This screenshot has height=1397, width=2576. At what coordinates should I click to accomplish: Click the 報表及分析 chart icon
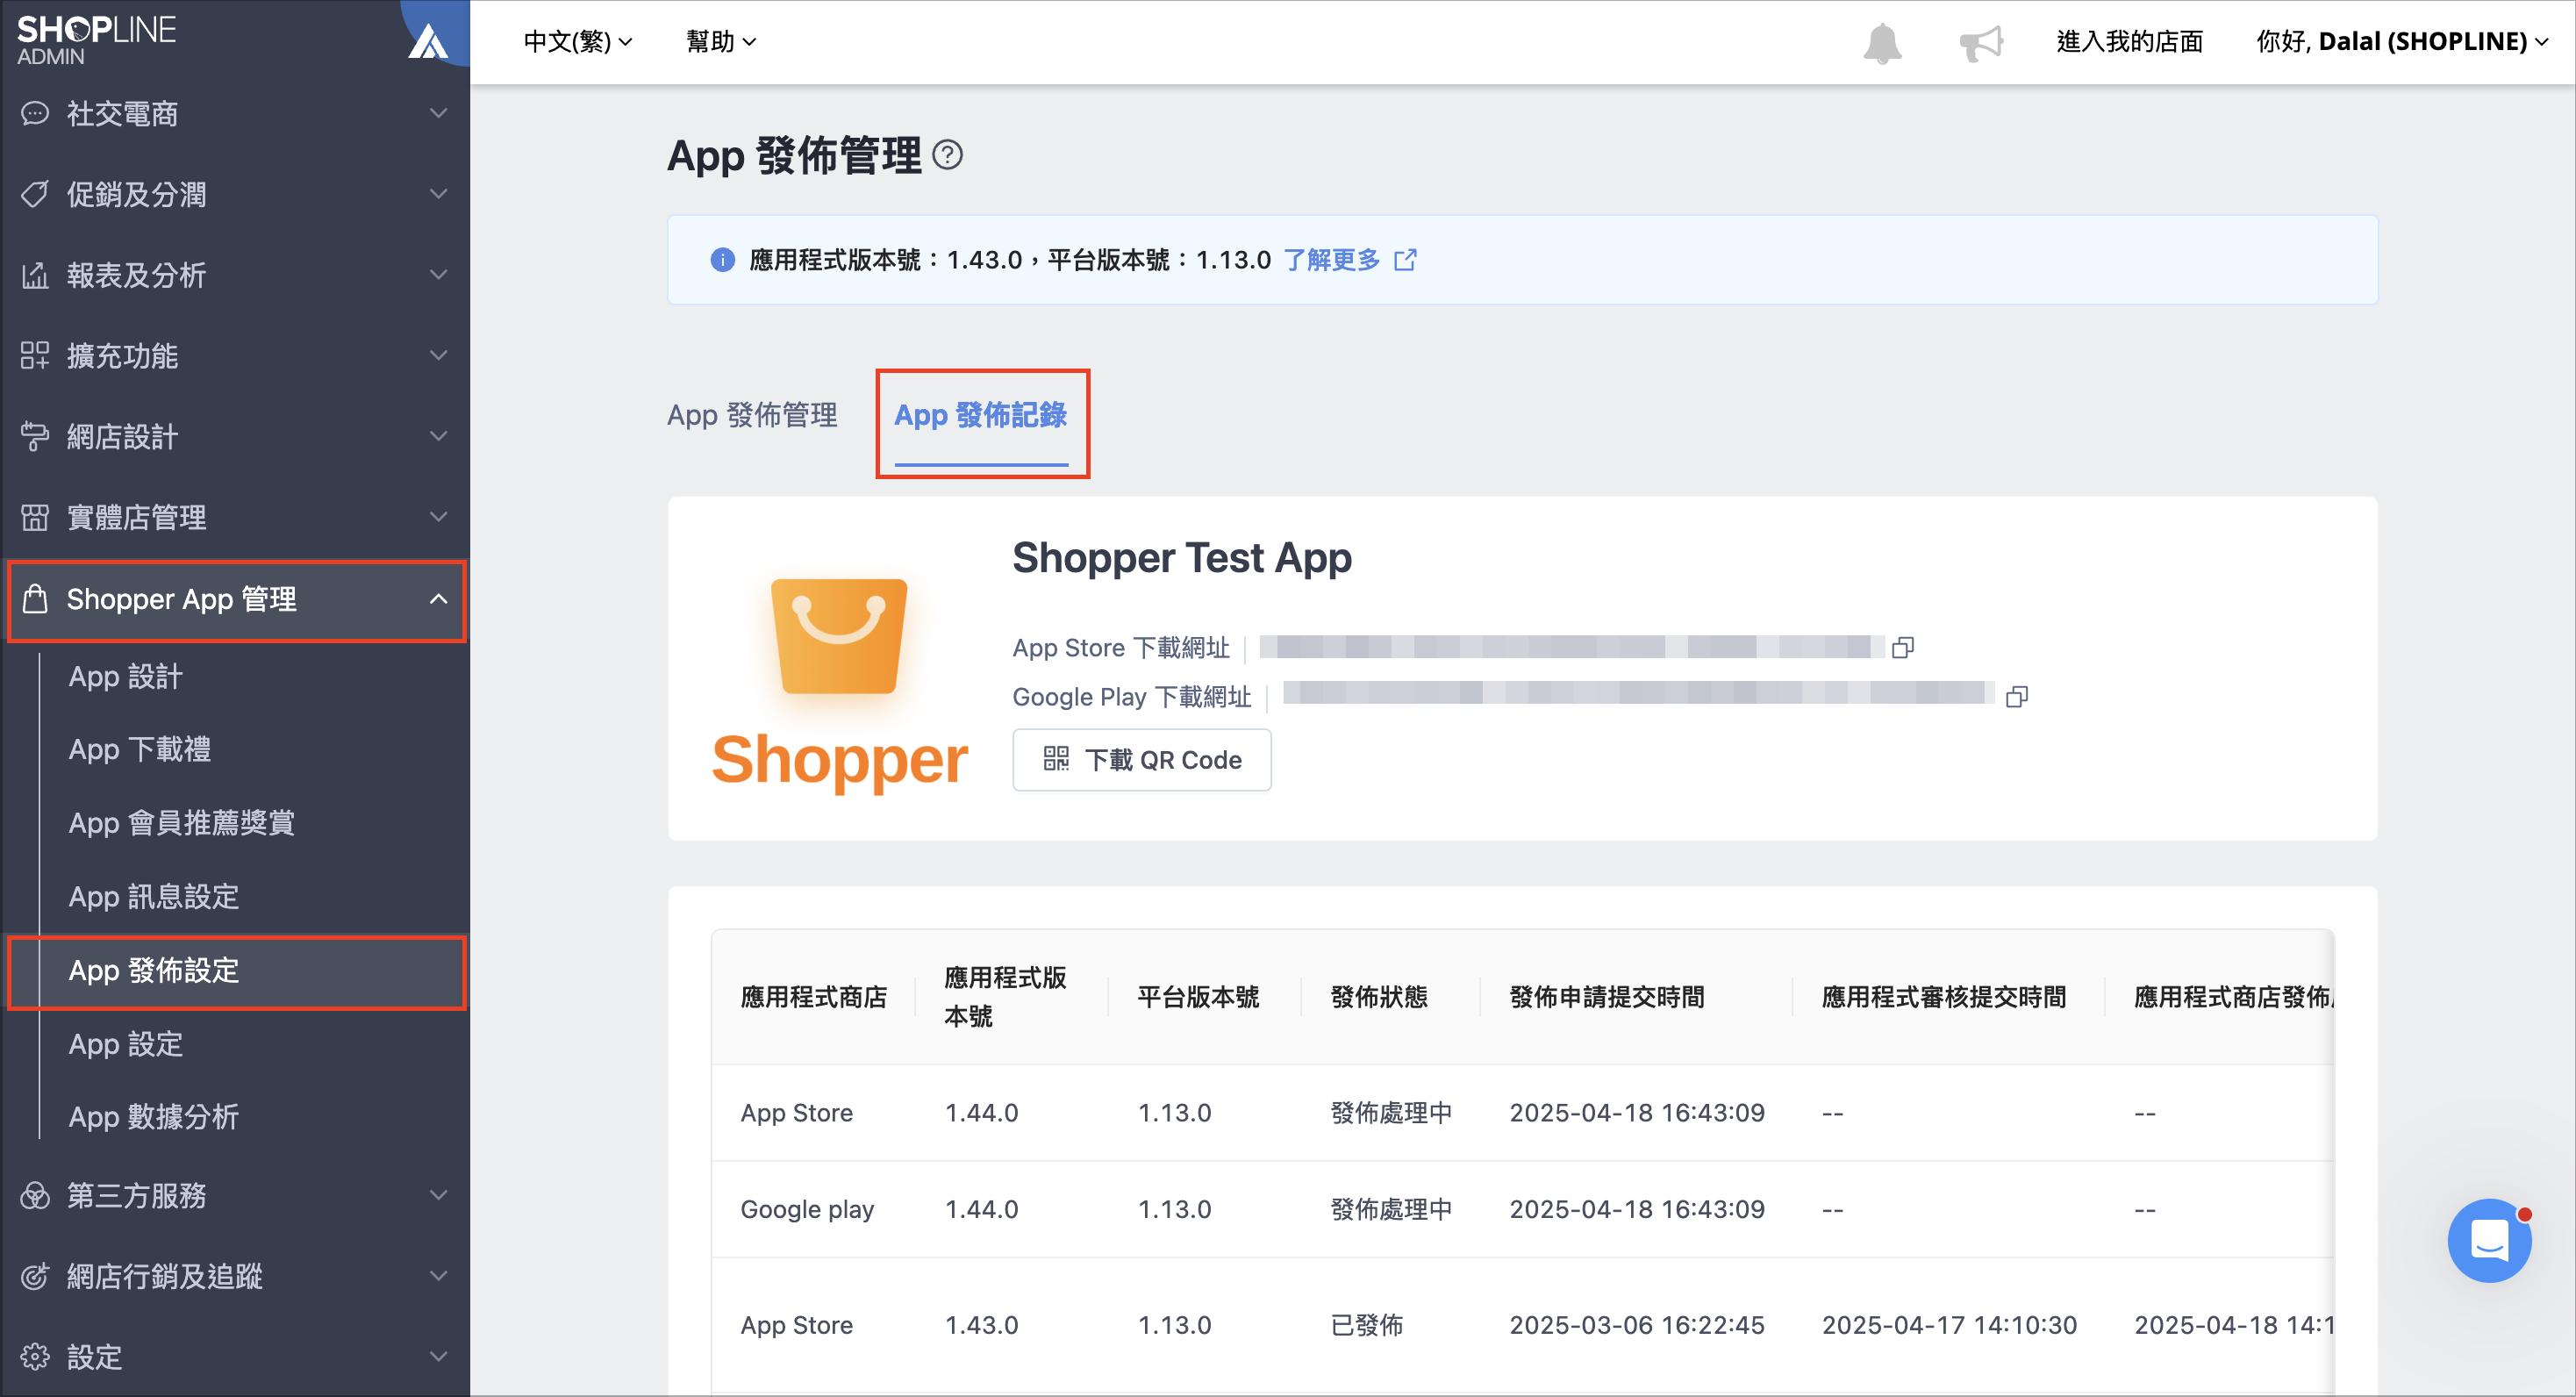click(35, 275)
